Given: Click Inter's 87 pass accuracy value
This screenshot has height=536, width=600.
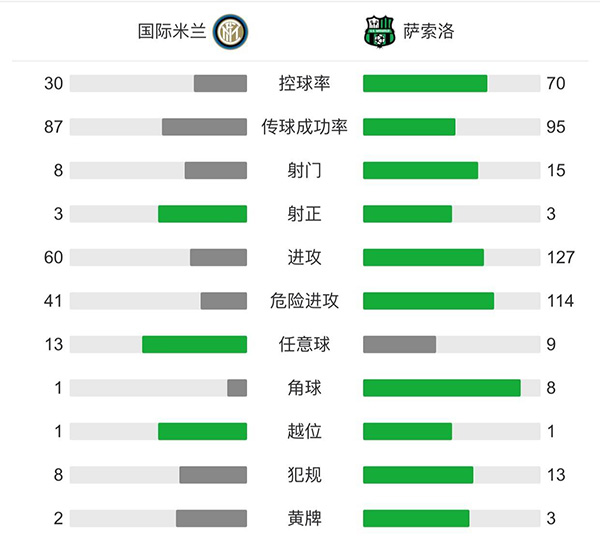Looking at the screenshot, I should (54, 127).
